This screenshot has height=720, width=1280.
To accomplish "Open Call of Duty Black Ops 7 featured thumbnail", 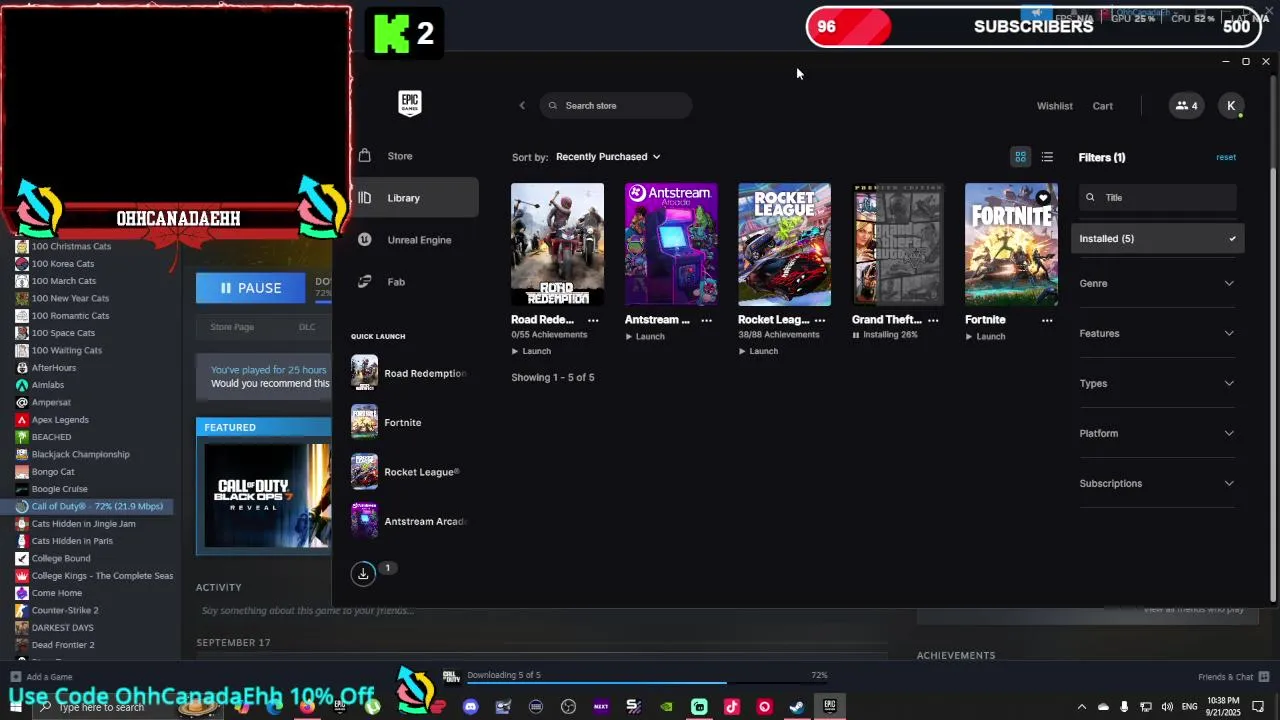I will [x=267, y=496].
